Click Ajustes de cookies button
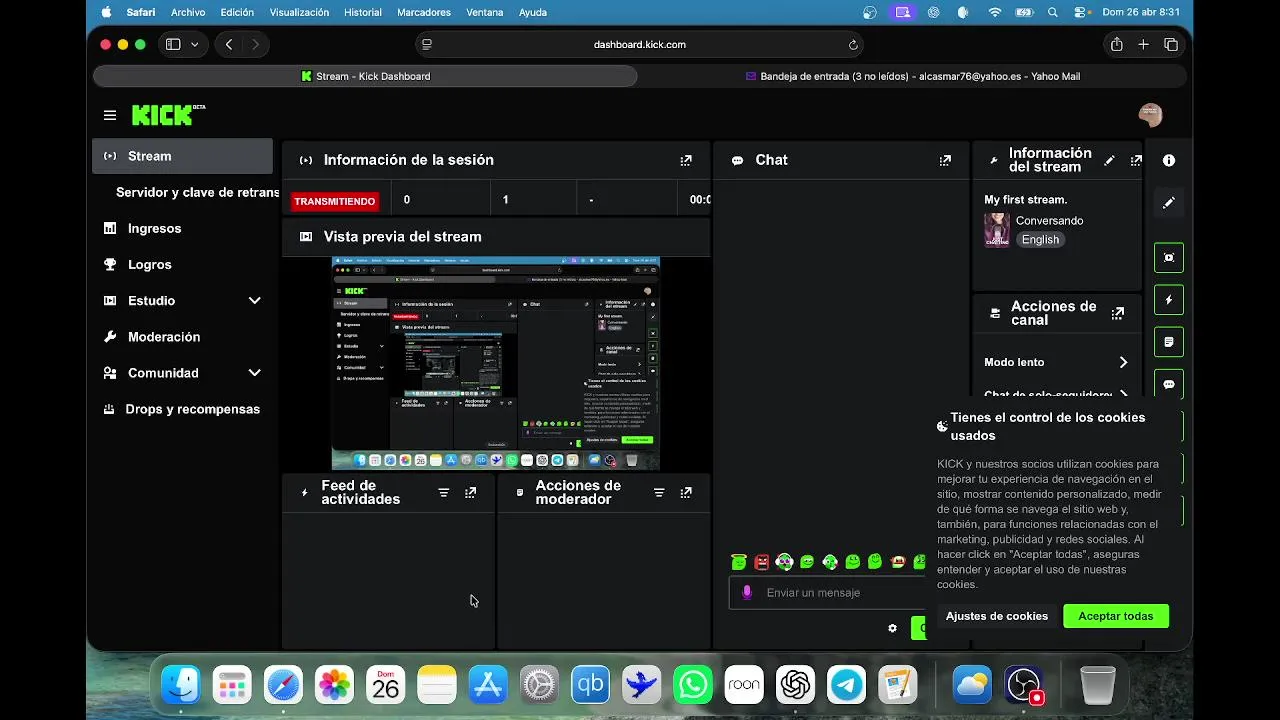This screenshot has height=720, width=1280. click(x=997, y=616)
